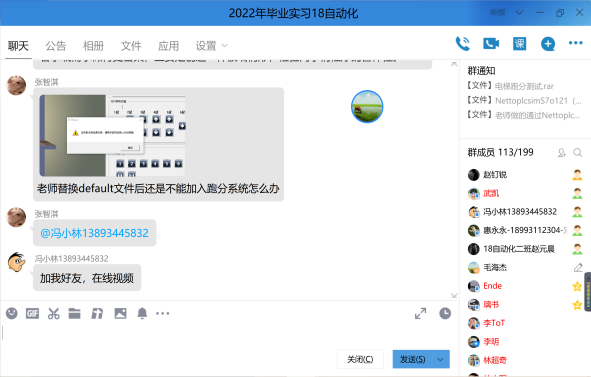Click the GIF sticker icon
Image resolution: width=591 pixels, height=377 pixels.
coord(32,313)
